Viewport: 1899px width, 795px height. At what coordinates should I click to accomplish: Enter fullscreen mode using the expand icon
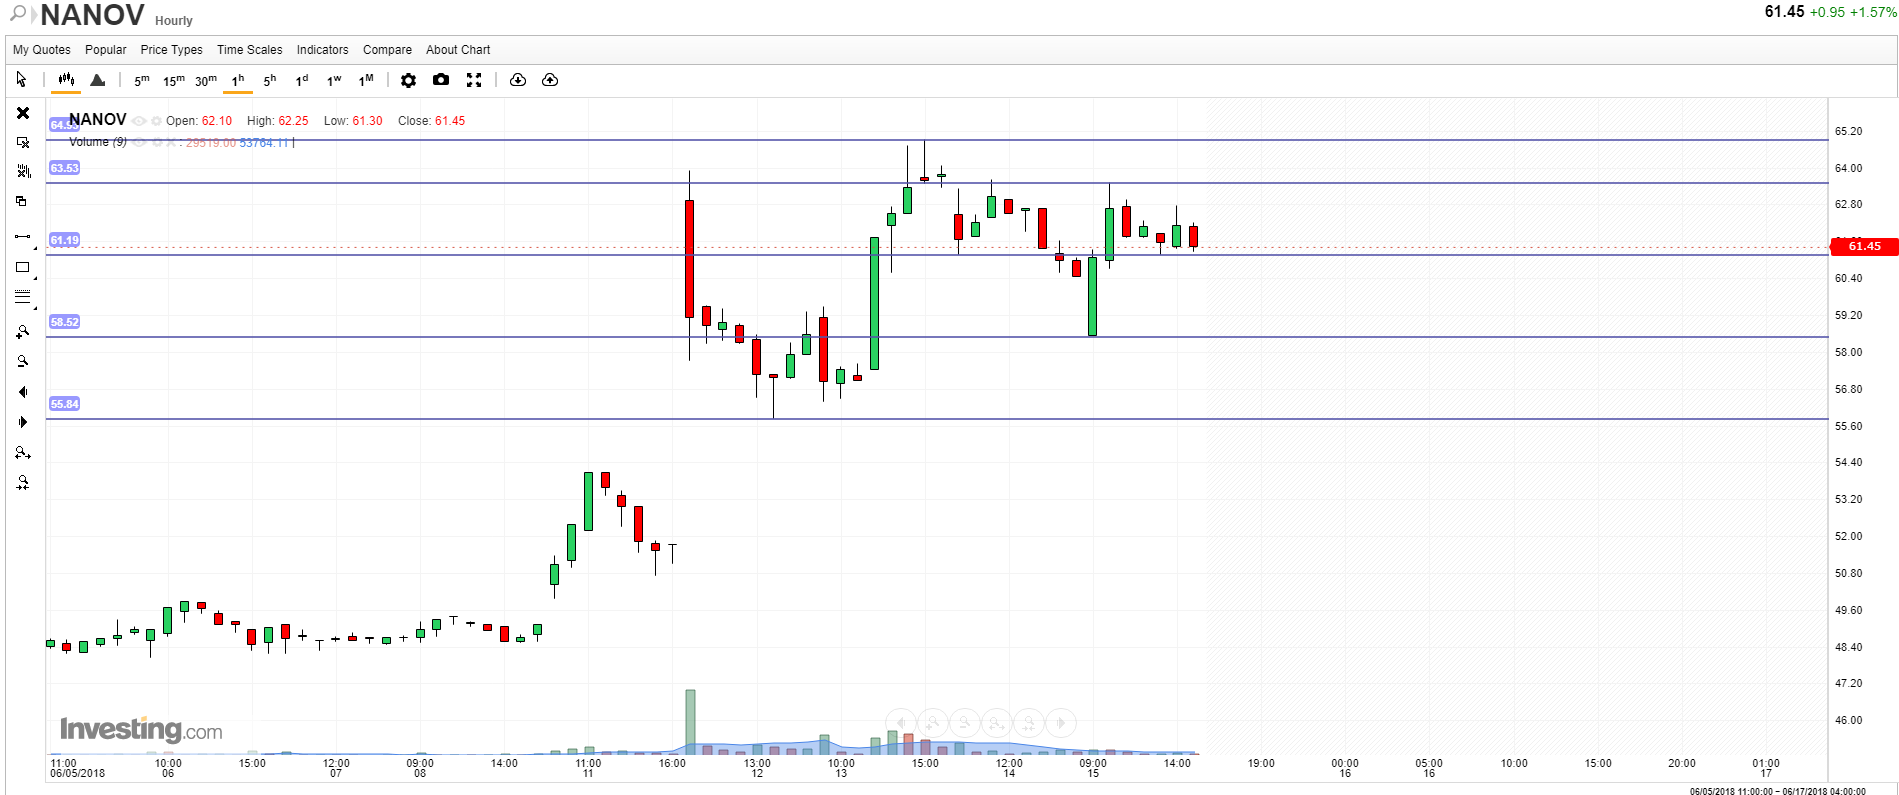pyautogui.click(x=474, y=80)
